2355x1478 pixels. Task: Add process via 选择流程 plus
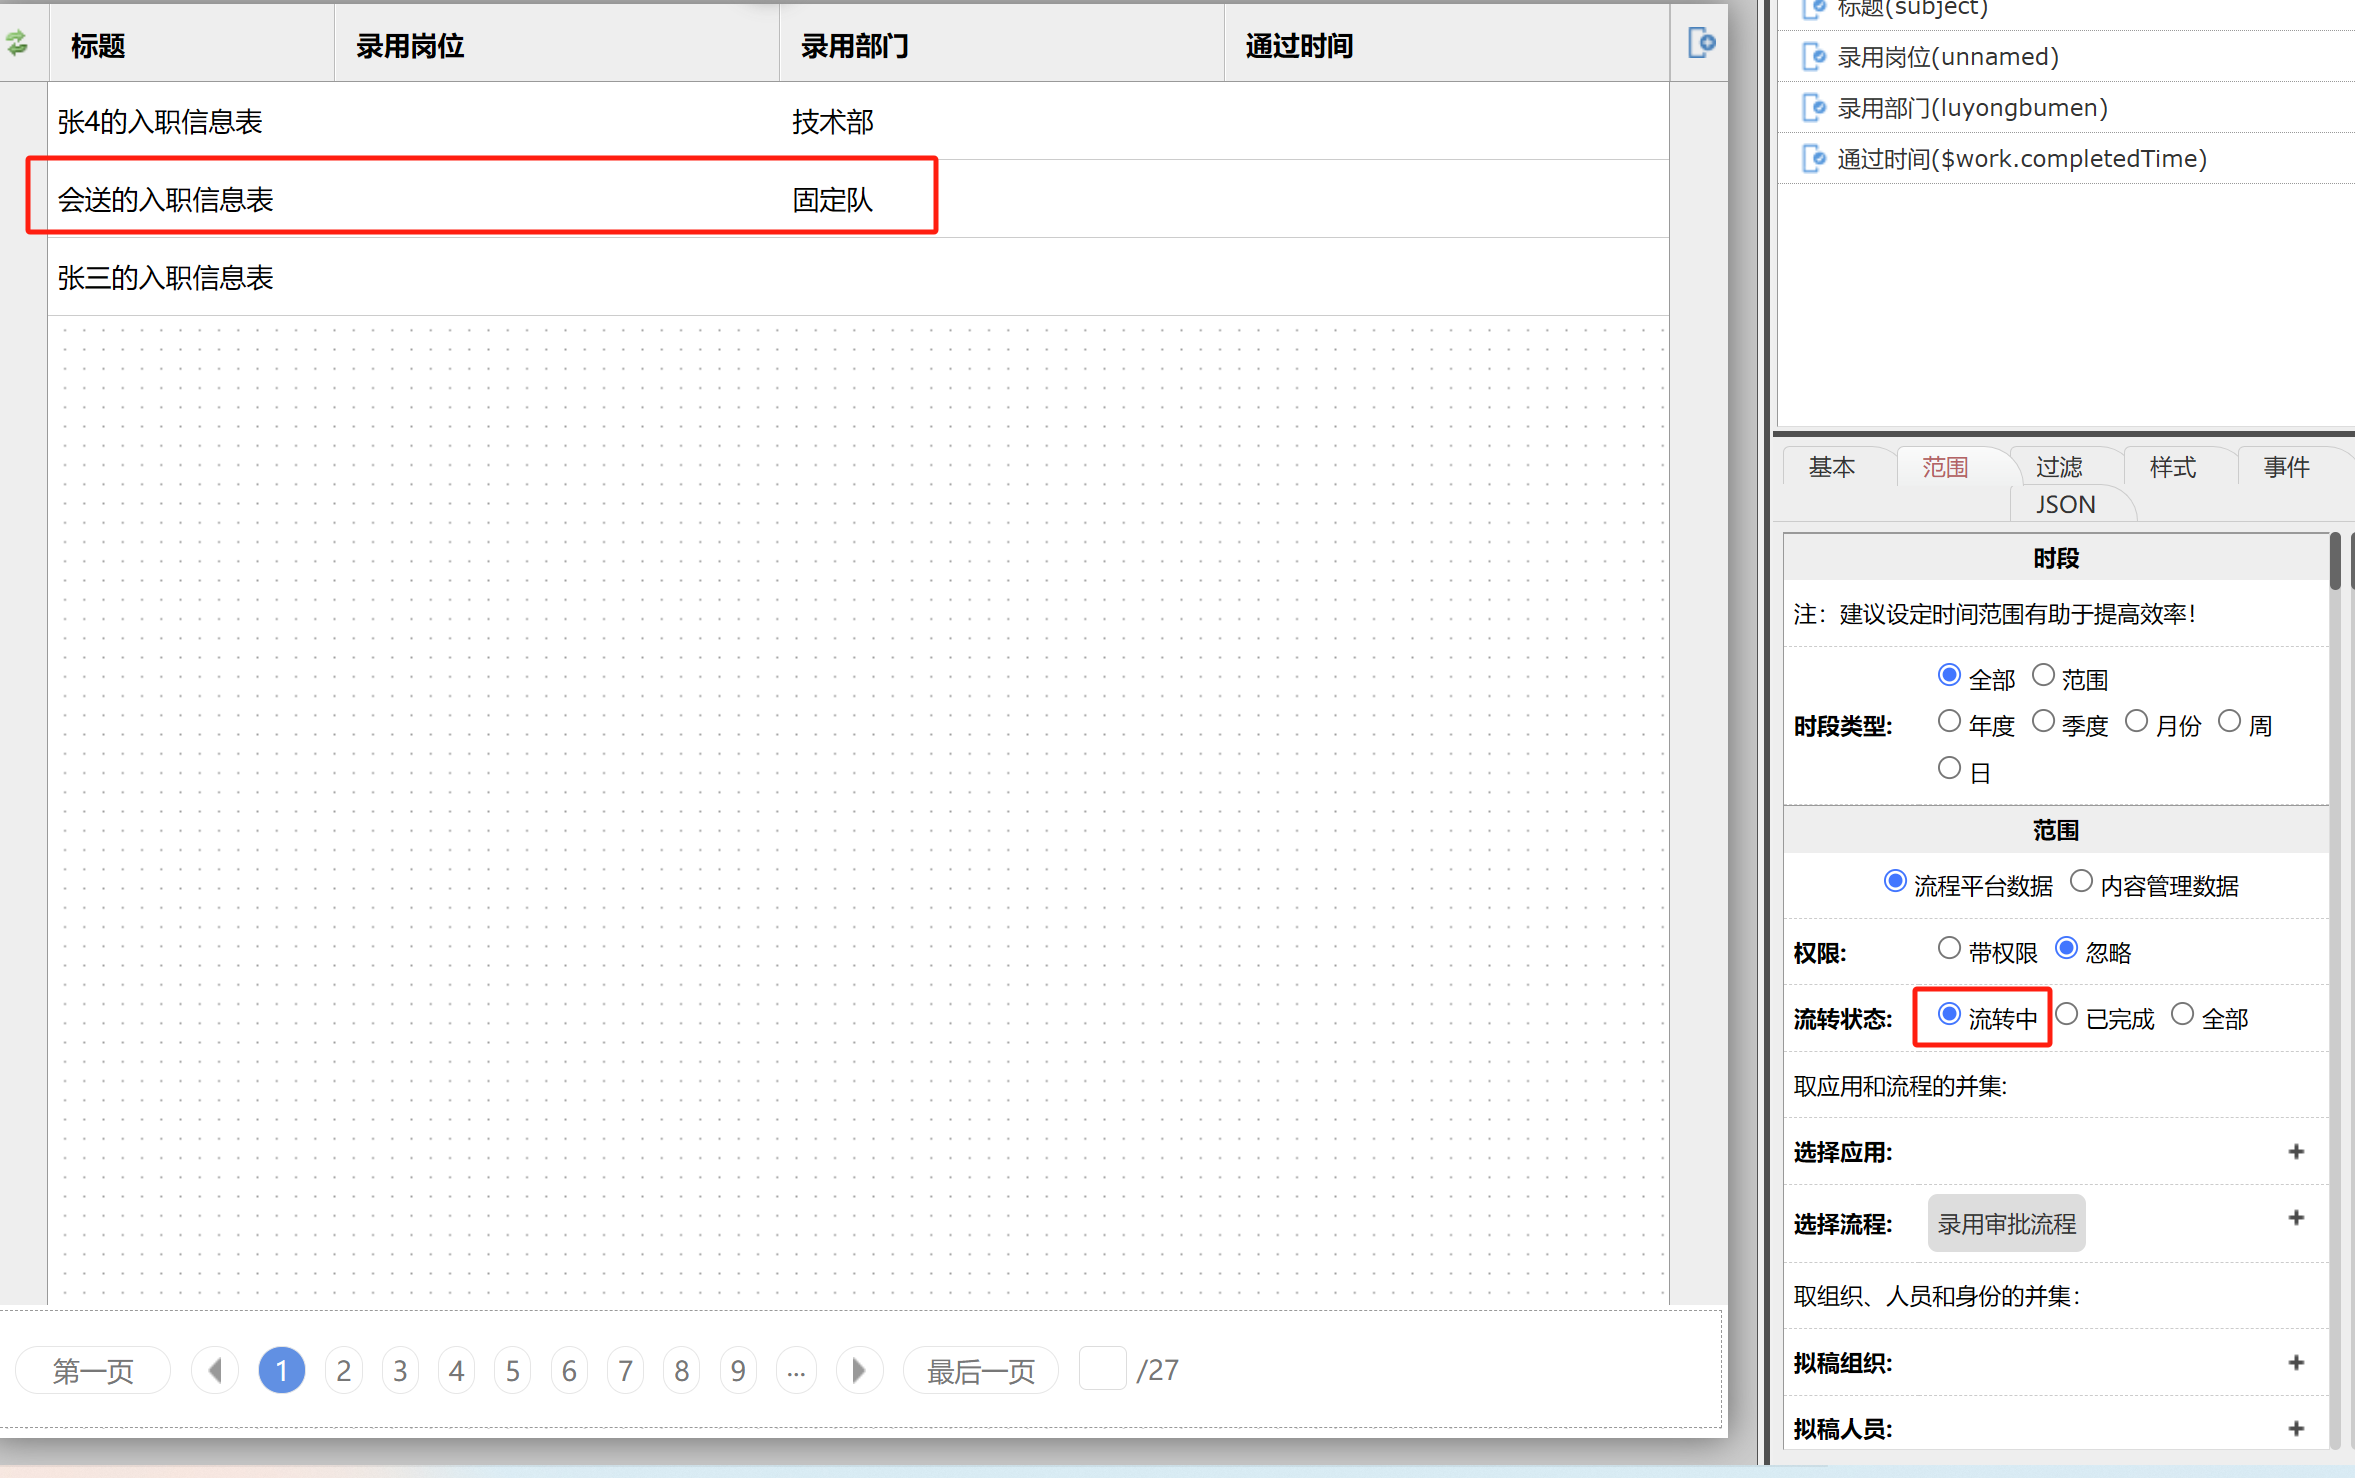(2296, 1218)
